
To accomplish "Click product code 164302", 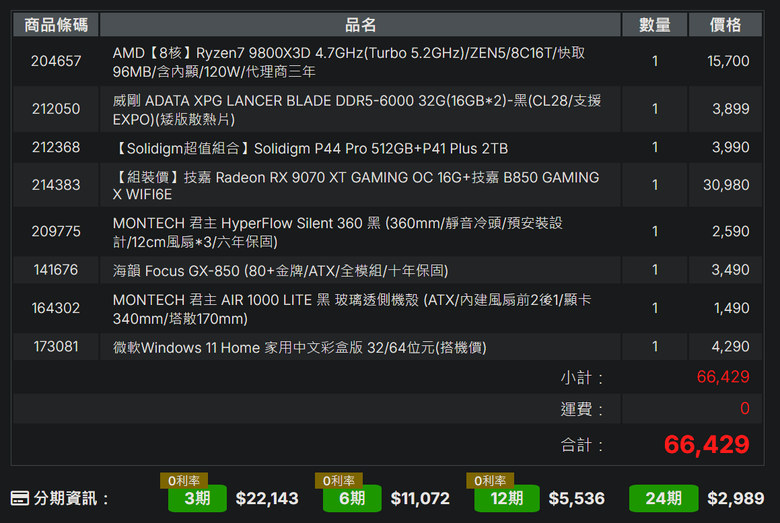I will [x=56, y=308].
